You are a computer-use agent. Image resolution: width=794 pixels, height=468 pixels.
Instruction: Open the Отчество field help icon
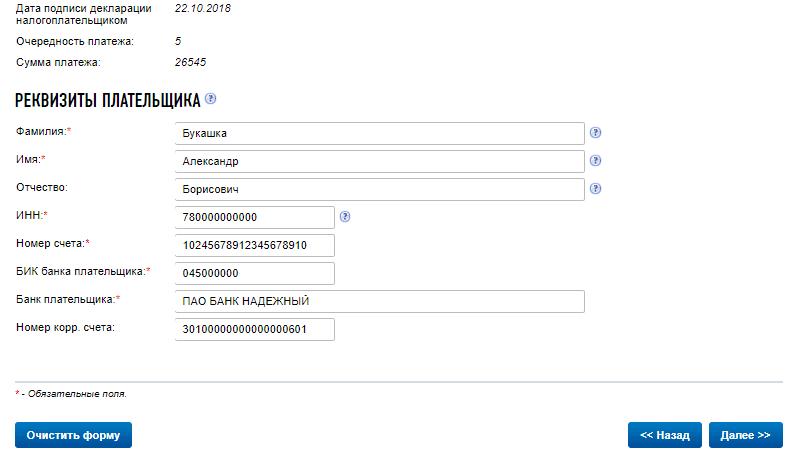coord(596,188)
